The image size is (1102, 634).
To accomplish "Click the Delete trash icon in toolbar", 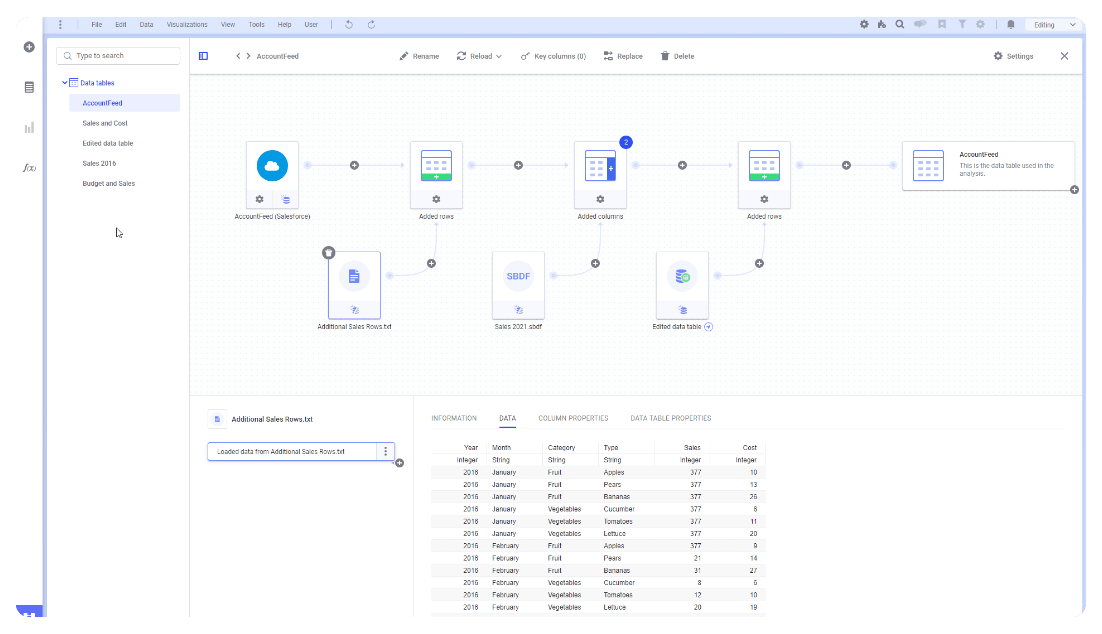I will coord(677,56).
